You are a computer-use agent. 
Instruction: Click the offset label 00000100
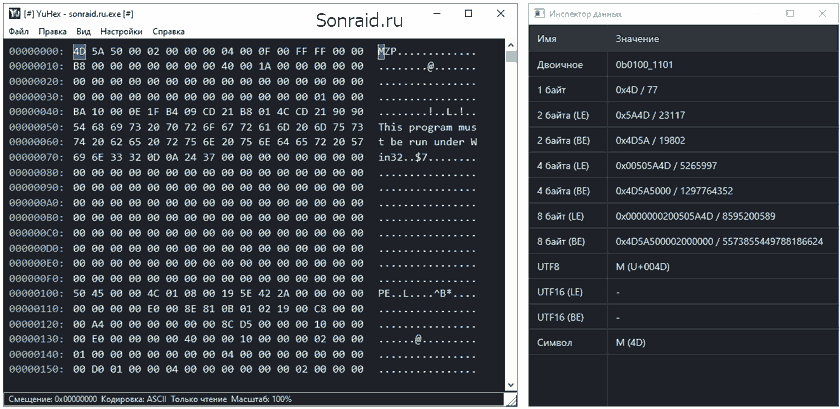tap(36, 294)
